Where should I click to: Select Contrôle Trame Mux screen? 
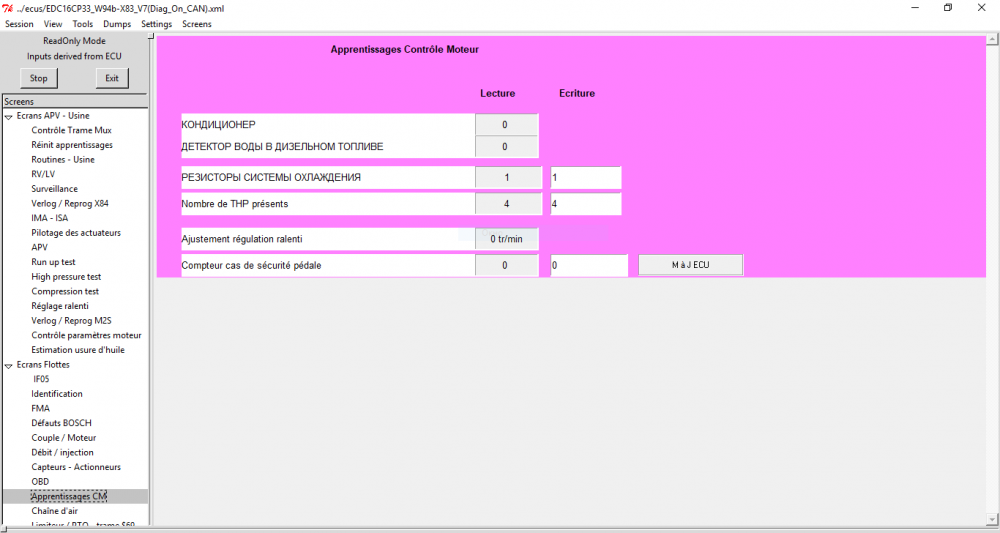point(71,130)
